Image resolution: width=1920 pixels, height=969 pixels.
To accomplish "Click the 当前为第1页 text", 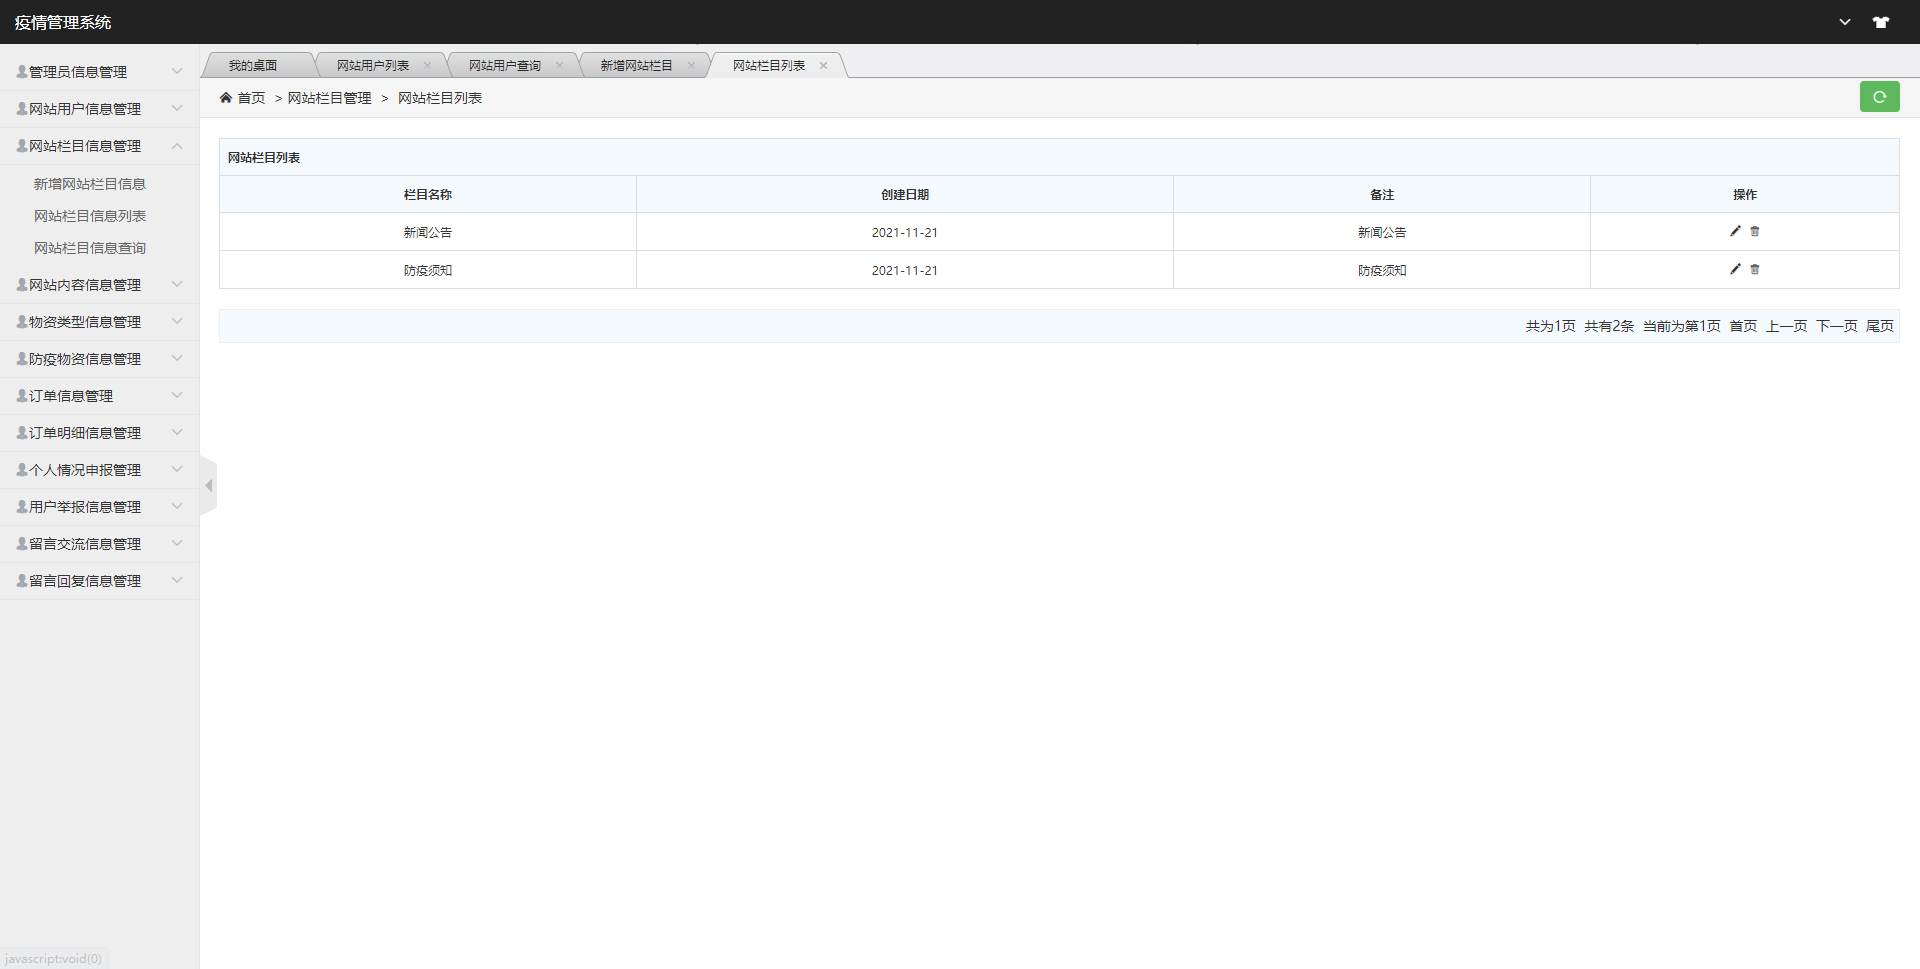I will [1682, 326].
